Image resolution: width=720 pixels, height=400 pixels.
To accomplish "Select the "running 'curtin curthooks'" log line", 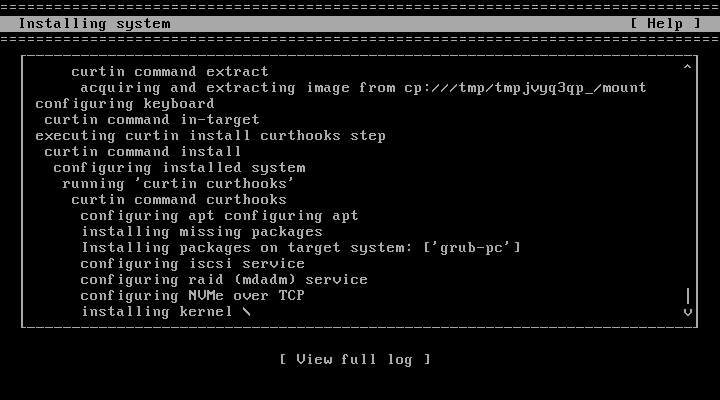I will tap(178, 184).
